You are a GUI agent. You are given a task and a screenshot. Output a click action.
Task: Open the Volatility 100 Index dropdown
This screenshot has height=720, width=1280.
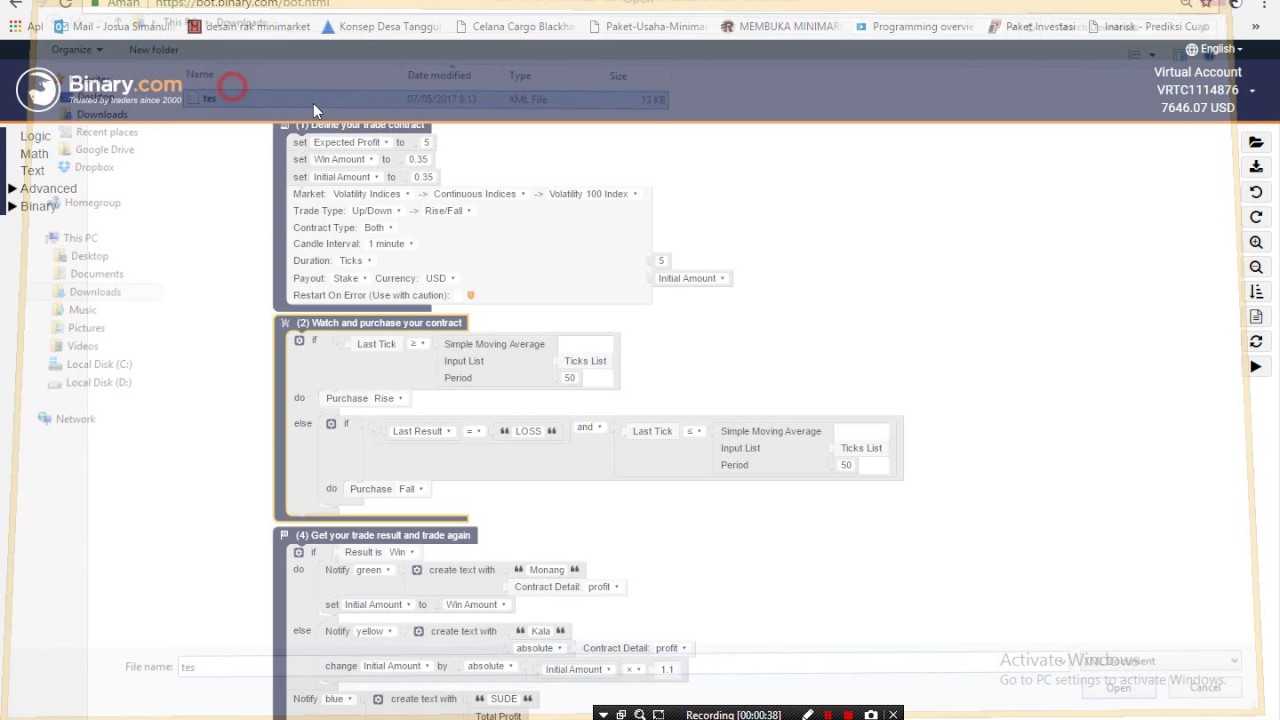pos(593,194)
